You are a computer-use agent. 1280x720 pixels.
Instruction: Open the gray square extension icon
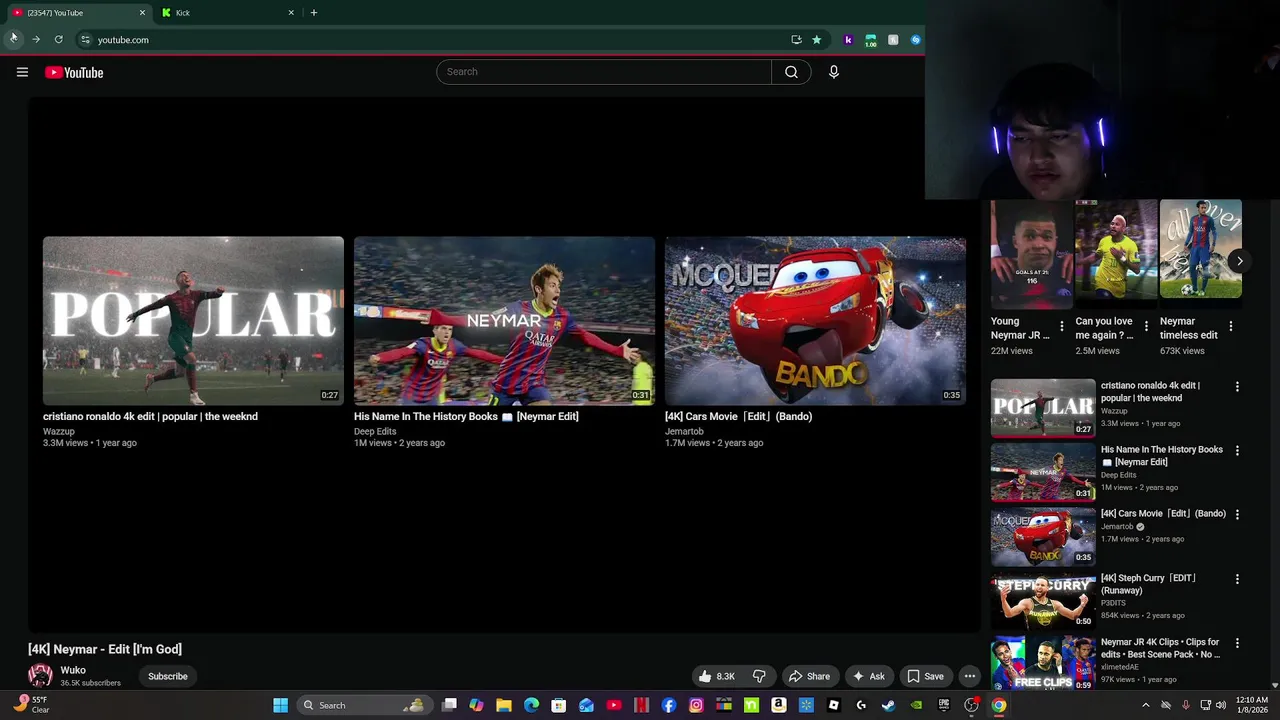pos(893,40)
